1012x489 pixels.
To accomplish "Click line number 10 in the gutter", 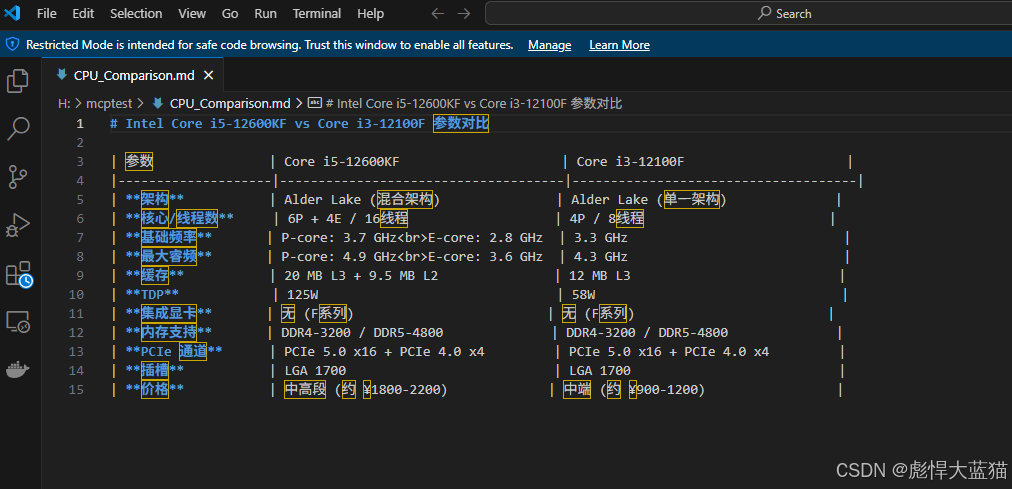I will pos(76,295).
